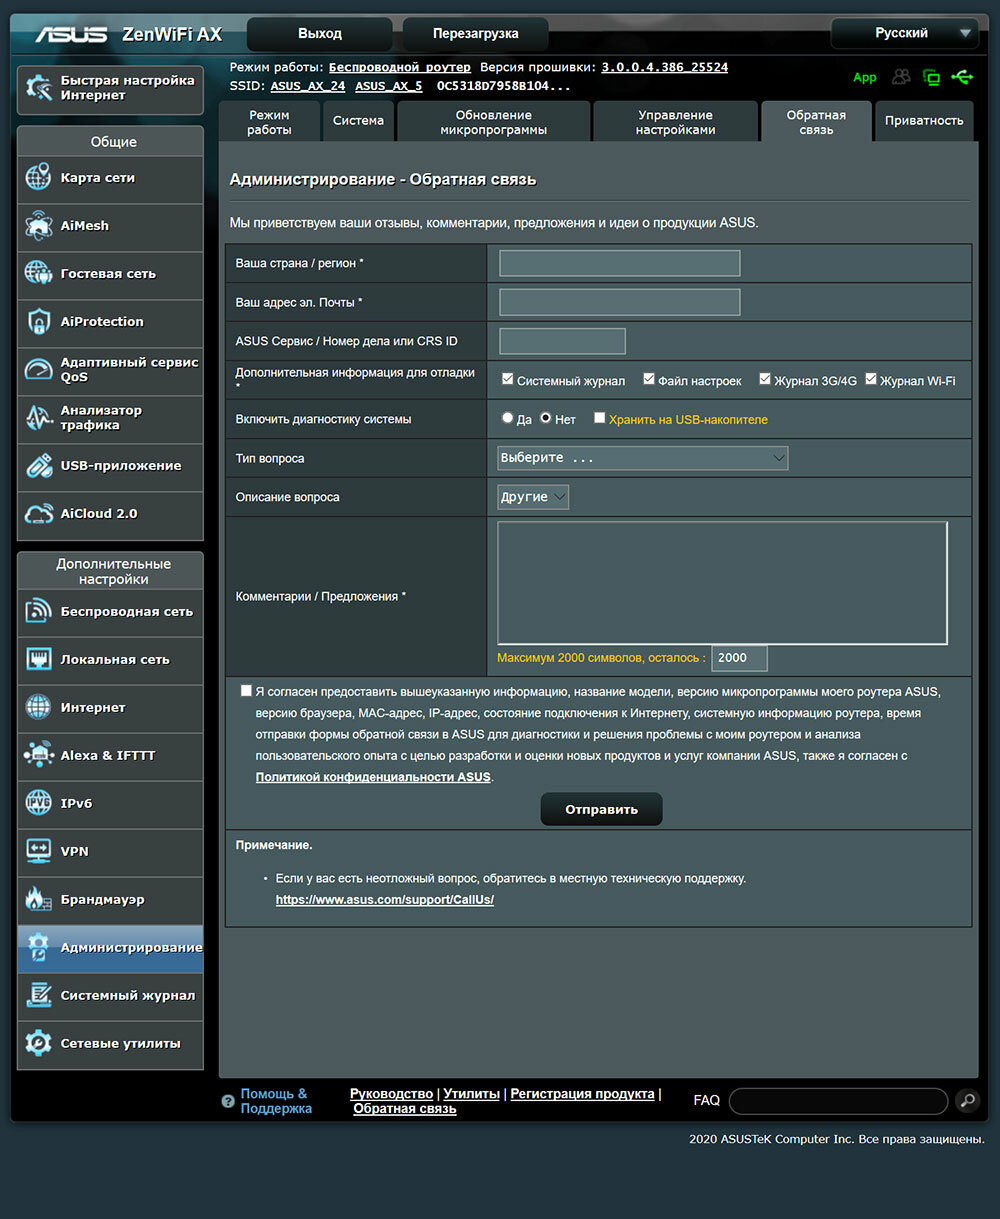1000x1219 pixels.
Task: Click the ASUS_AX_24 SSID link
Action: pyautogui.click(x=308, y=86)
